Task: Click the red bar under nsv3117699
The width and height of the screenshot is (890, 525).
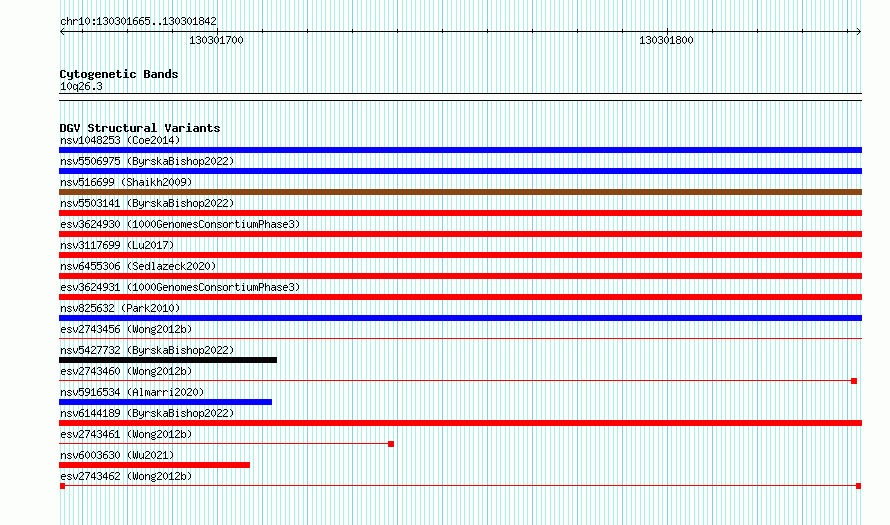Action: 460,255
